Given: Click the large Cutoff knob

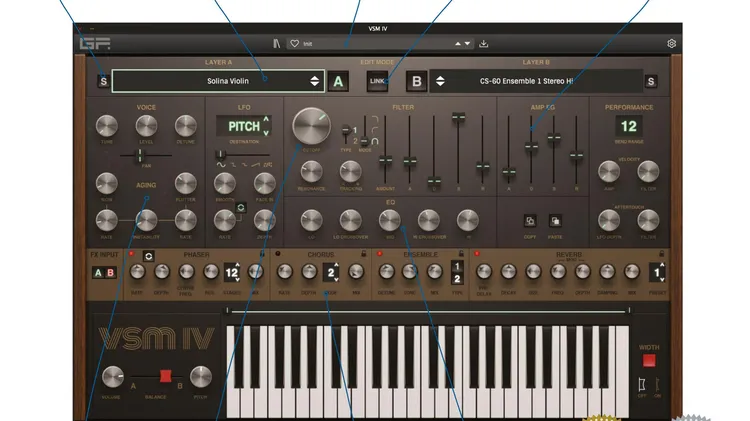Looking at the screenshot, I should pos(311,126).
